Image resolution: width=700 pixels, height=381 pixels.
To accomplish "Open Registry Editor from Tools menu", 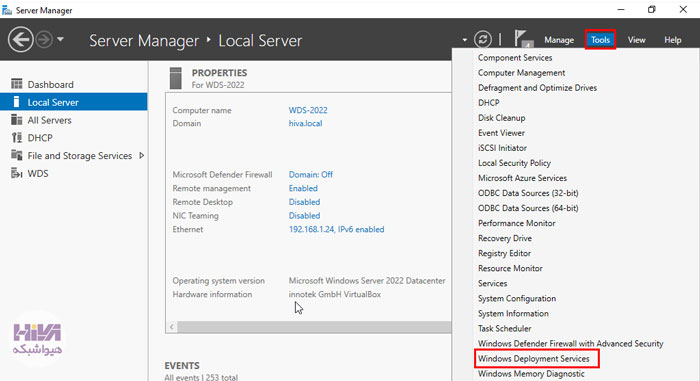I will click(504, 253).
